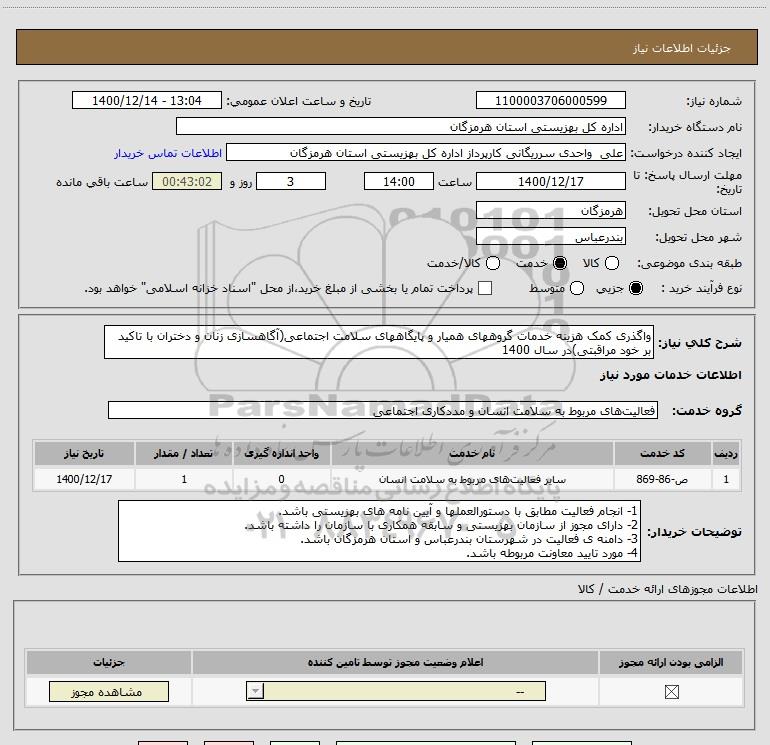Select the کالا radio button
This screenshot has width=770, height=745.
coord(612,264)
